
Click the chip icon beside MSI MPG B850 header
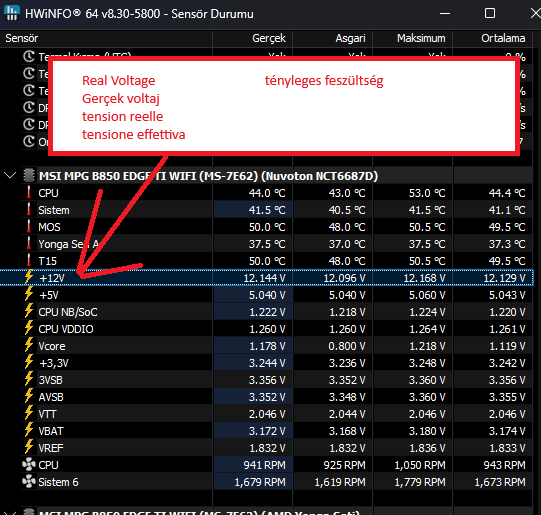[29, 175]
